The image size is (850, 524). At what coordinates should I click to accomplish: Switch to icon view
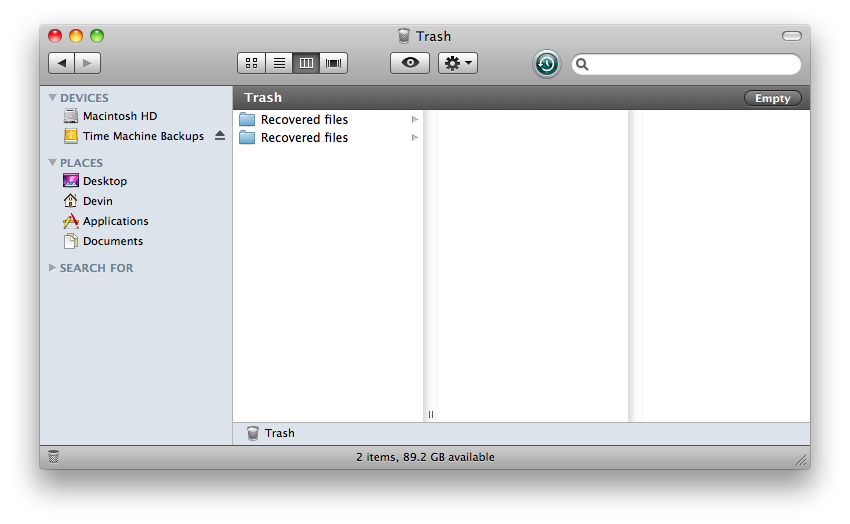coord(252,63)
